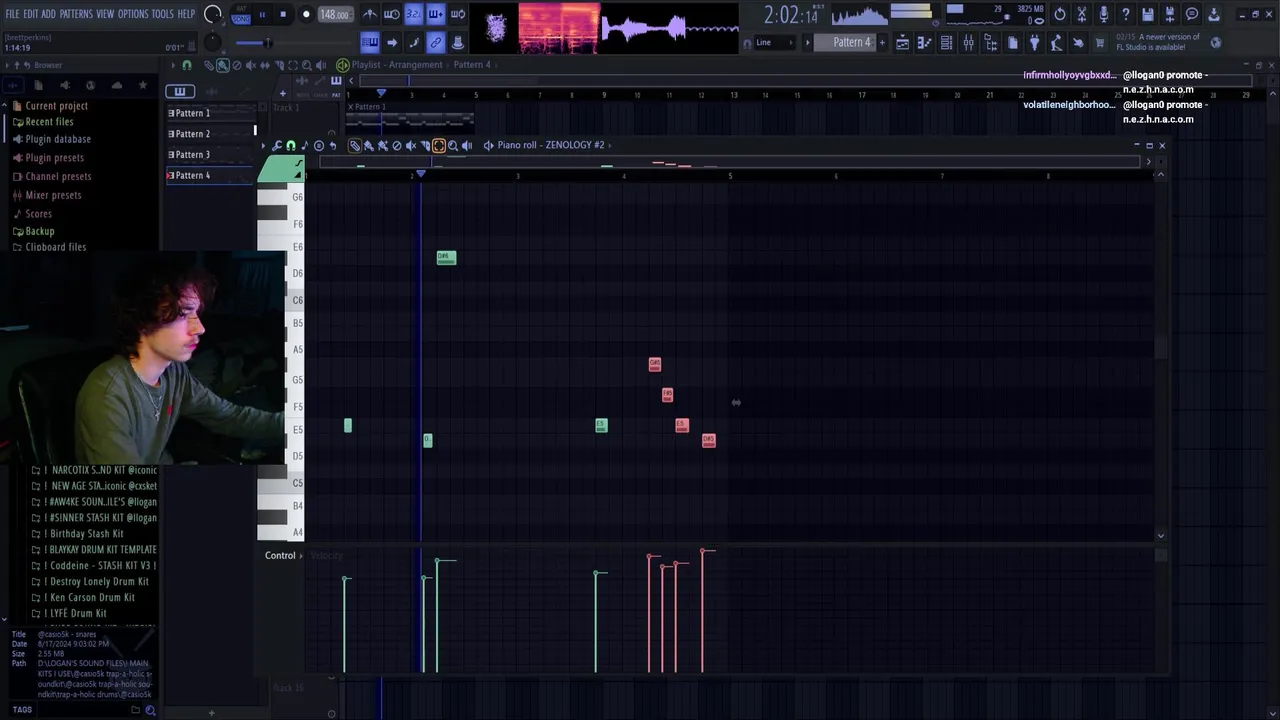Image resolution: width=1280 pixels, height=720 pixels.
Task: Open the Browser view icon in toolbar
Action: (990, 42)
